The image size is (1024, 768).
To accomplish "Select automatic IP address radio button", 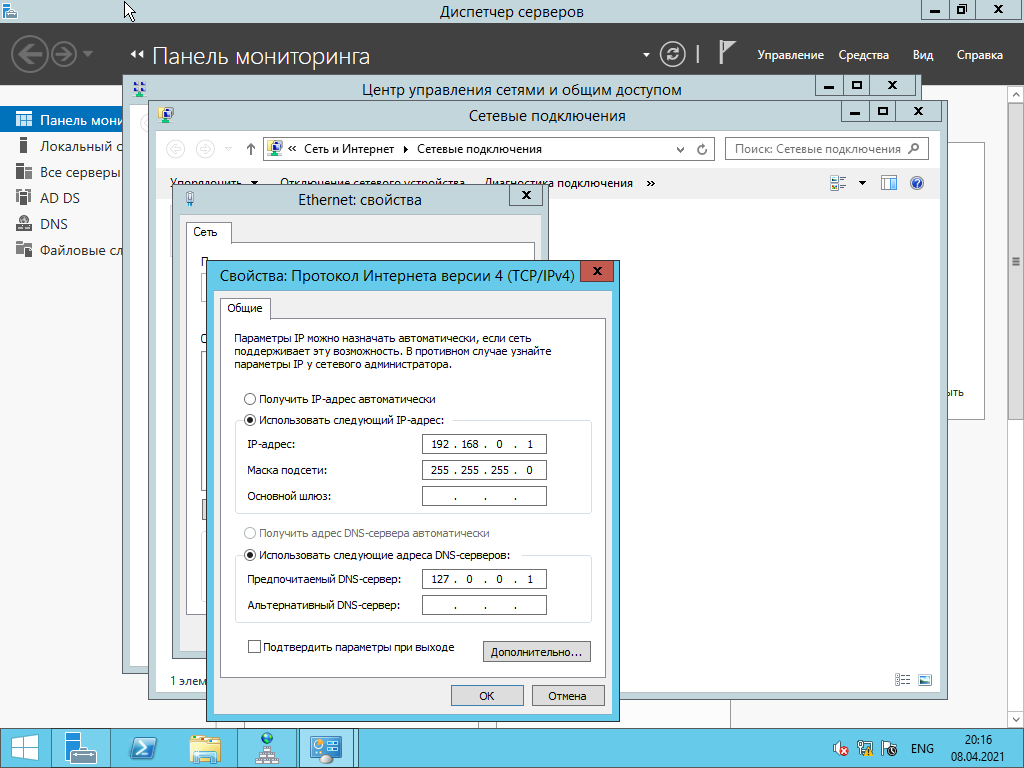I will pos(249,399).
